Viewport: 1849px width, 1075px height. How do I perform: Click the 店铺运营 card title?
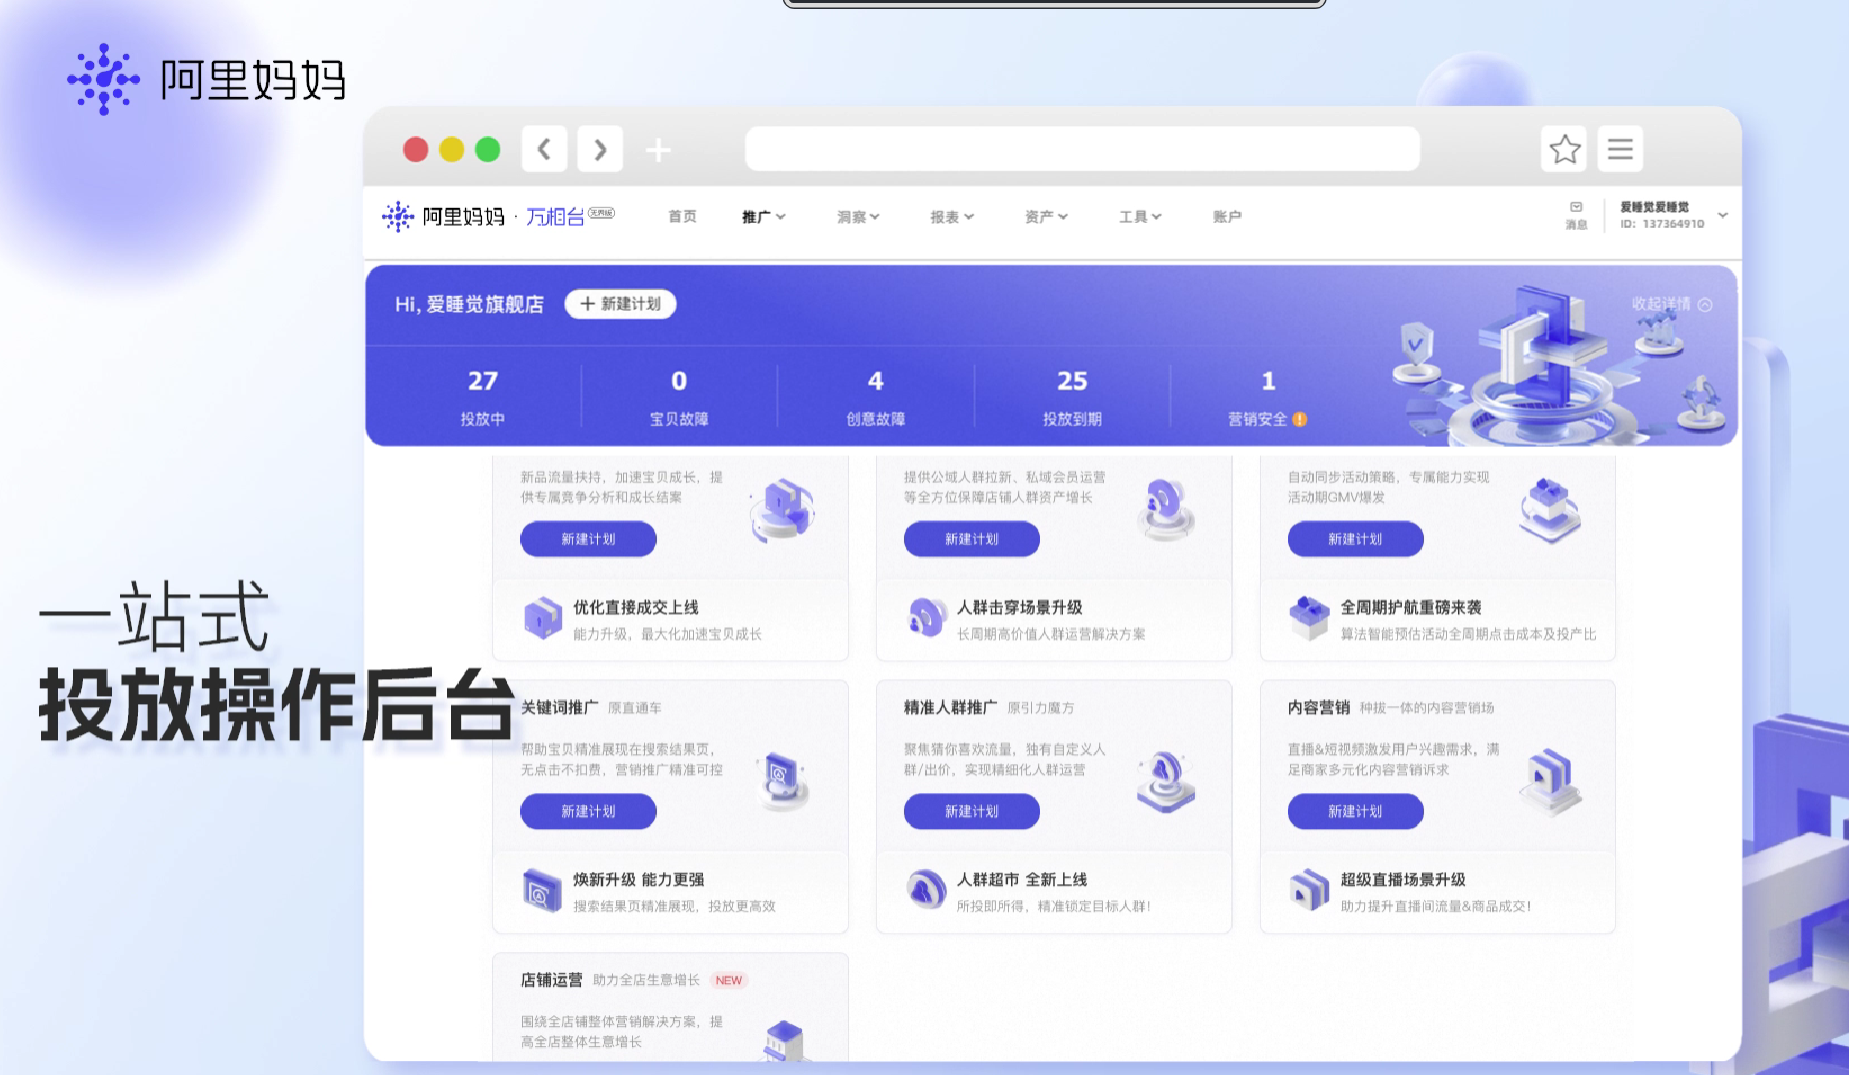tap(551, 980)
